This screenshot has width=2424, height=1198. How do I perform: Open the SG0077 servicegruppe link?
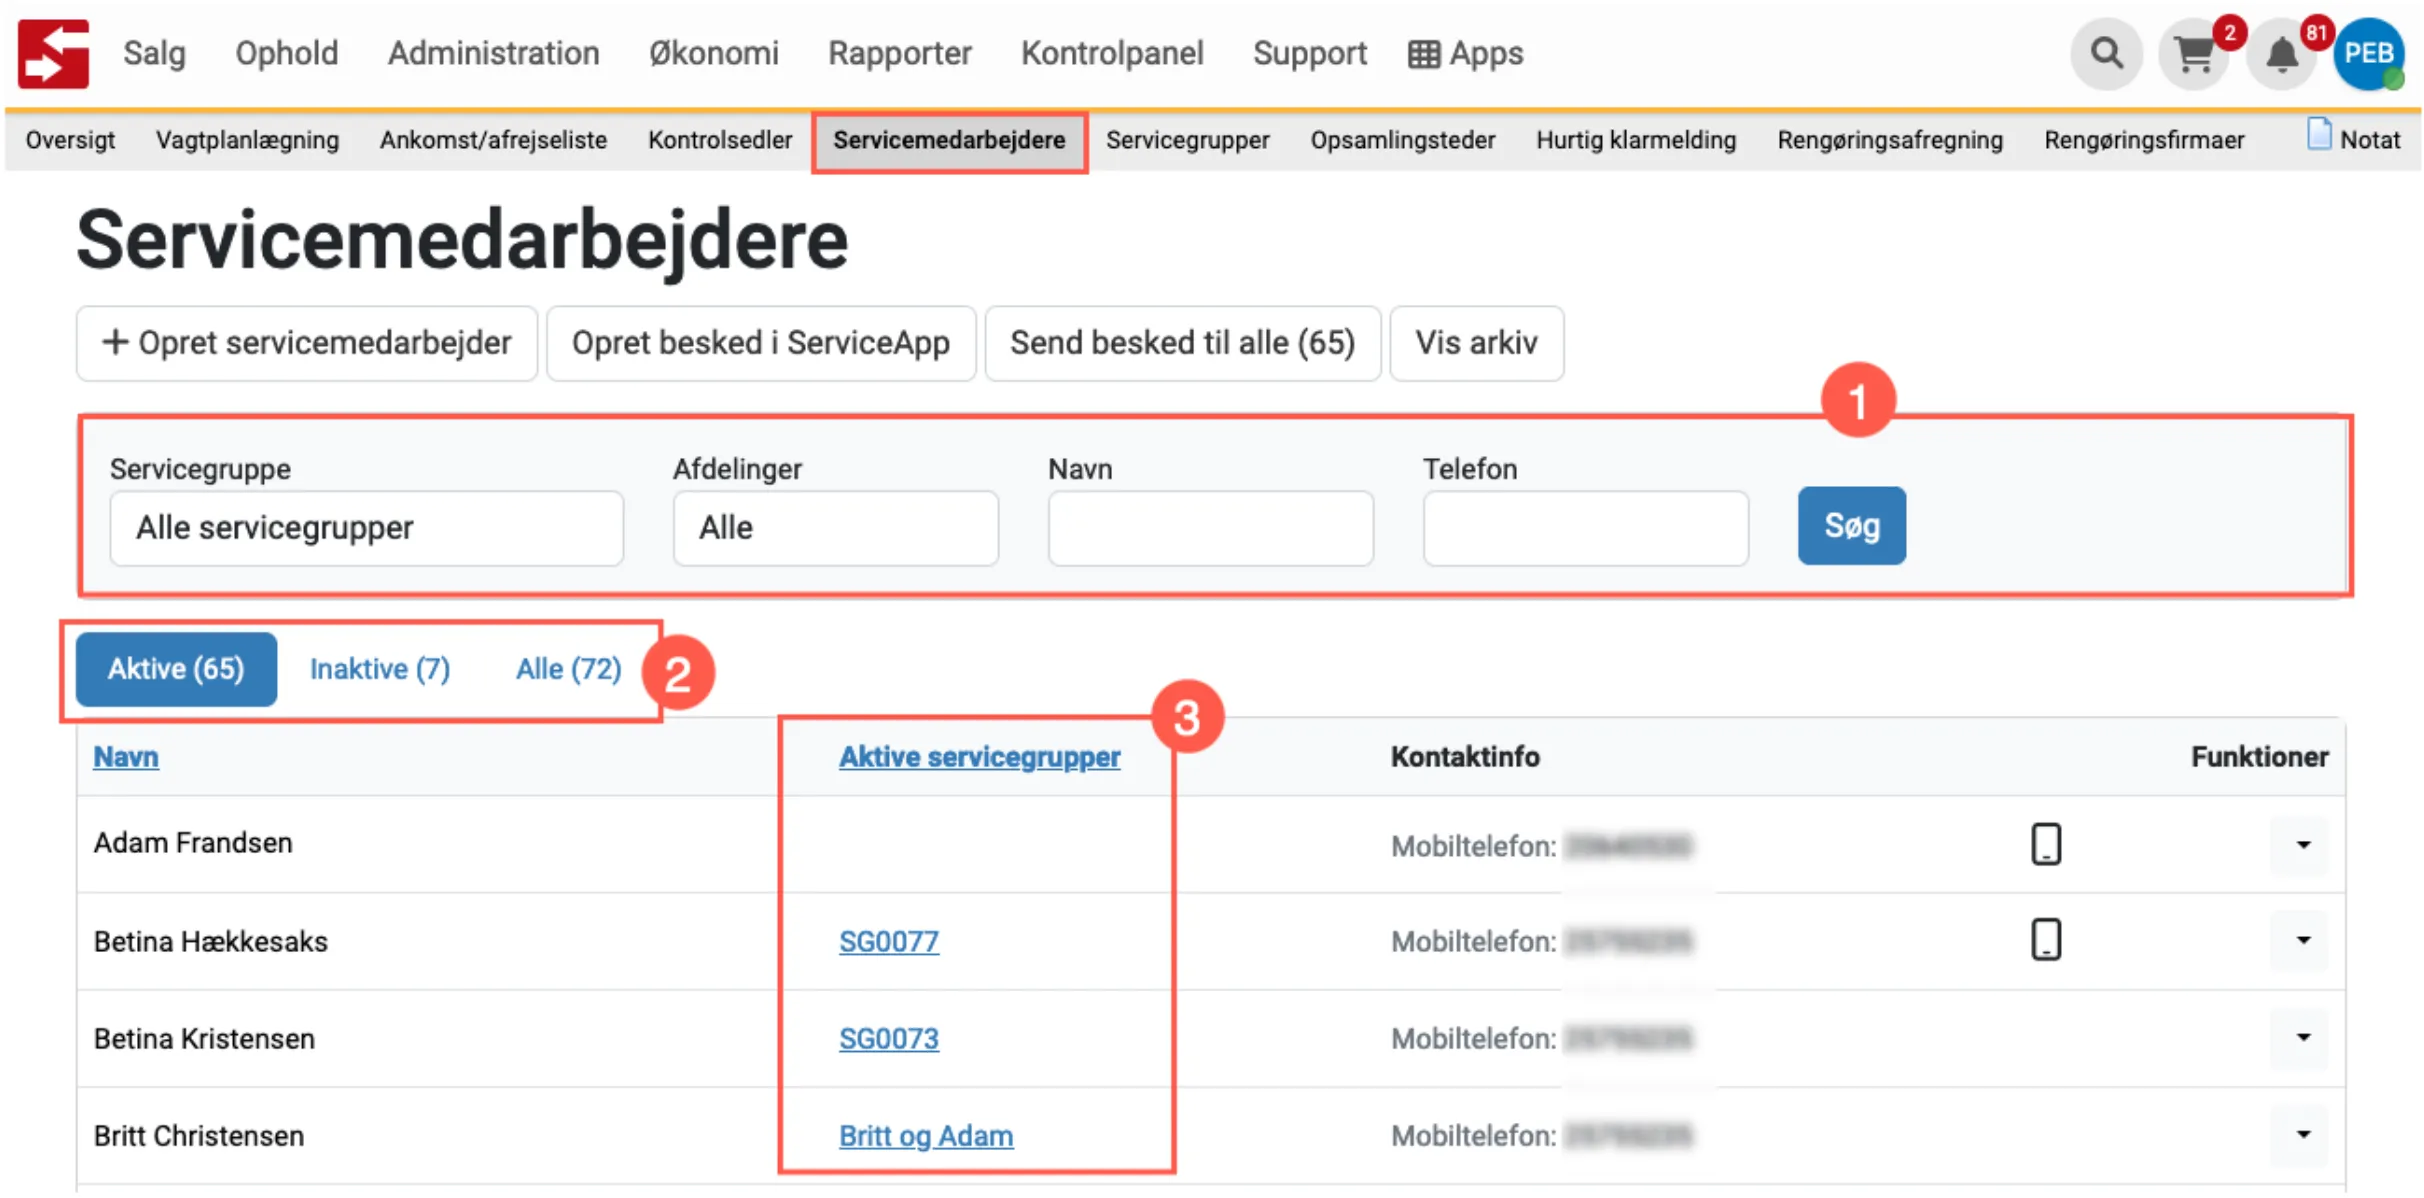(889, 941)
